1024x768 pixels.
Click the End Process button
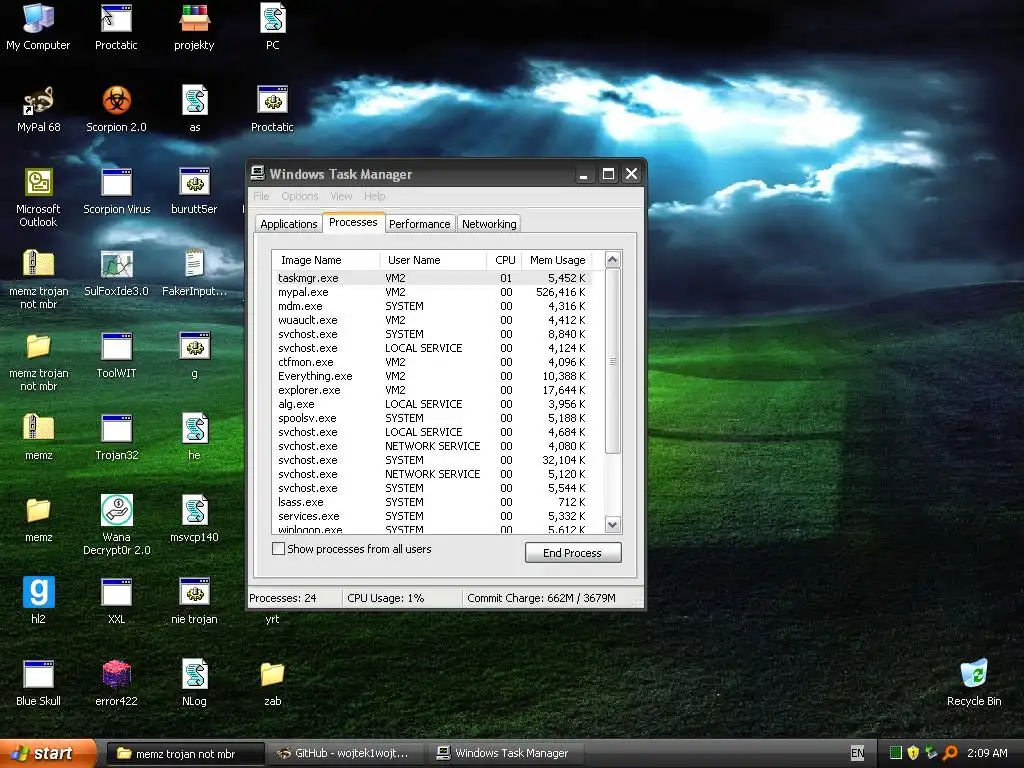tap(573, 552)
